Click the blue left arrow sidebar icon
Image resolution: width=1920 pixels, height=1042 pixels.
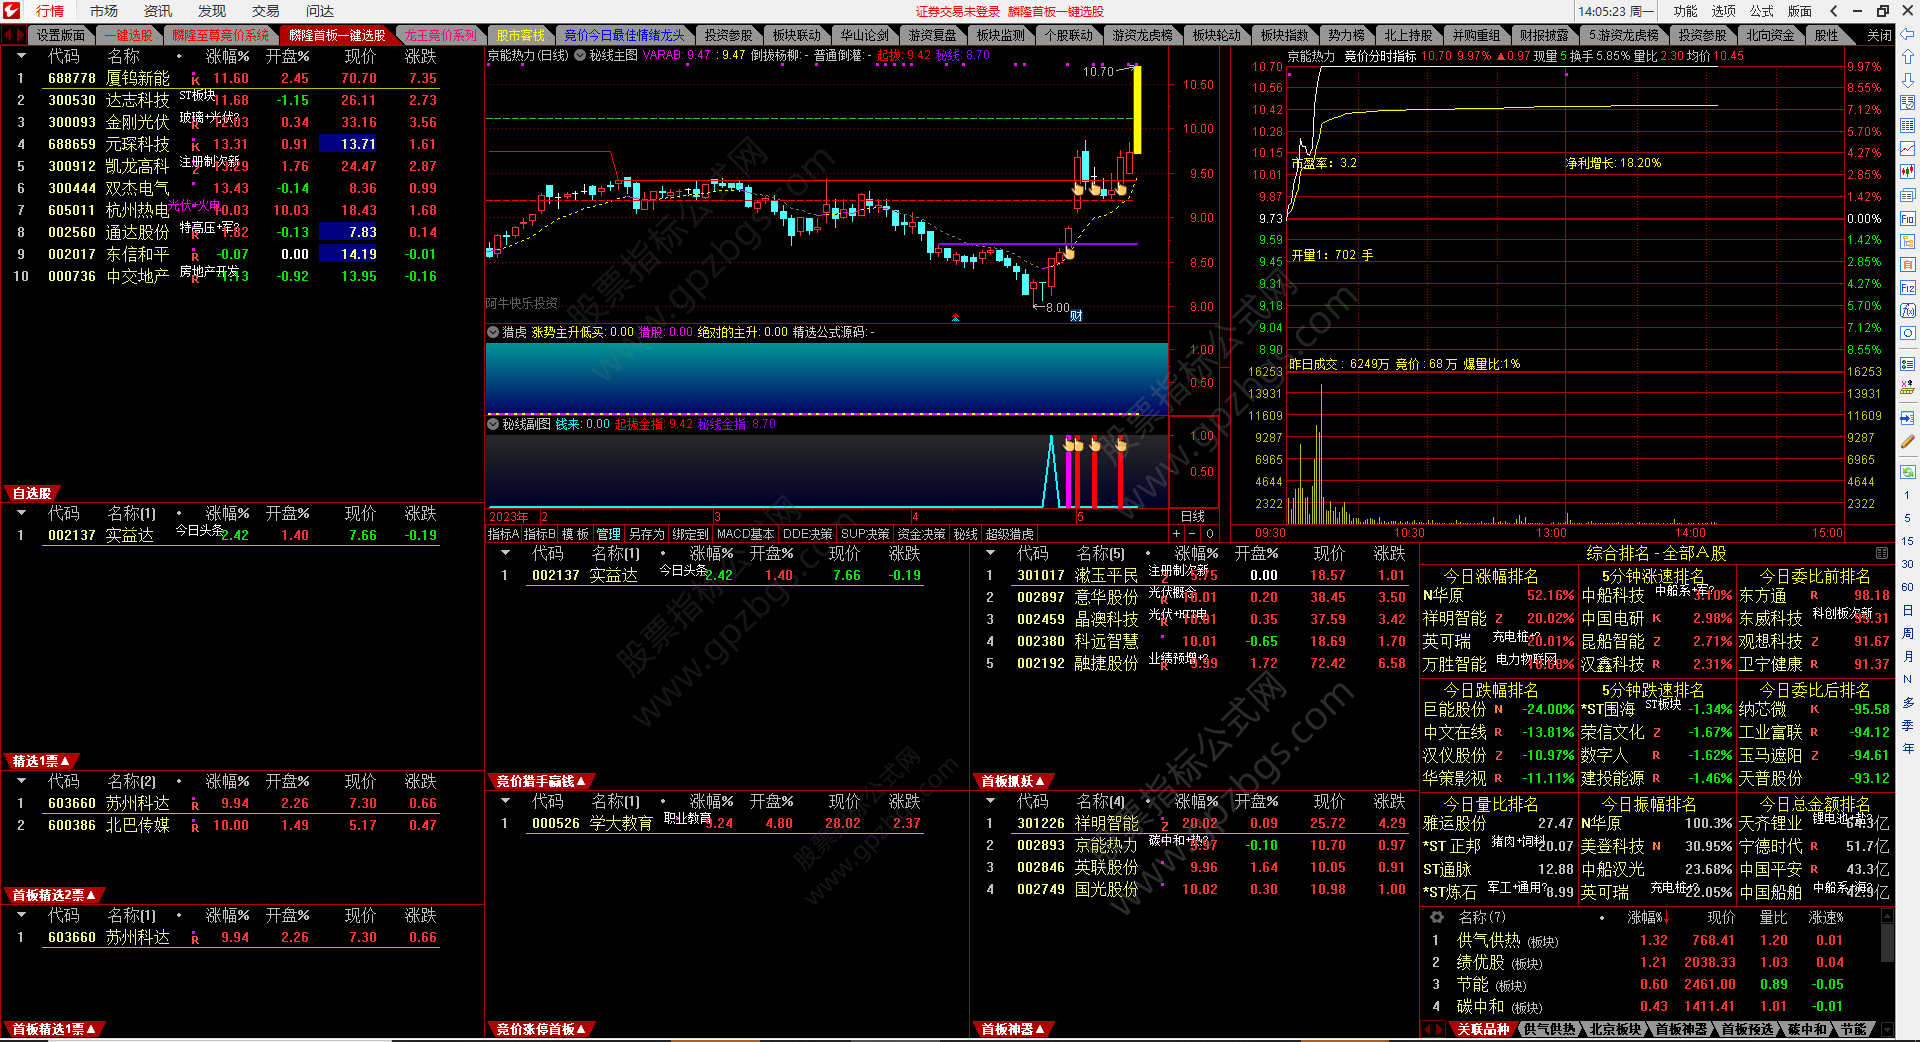pos(1907,418)
